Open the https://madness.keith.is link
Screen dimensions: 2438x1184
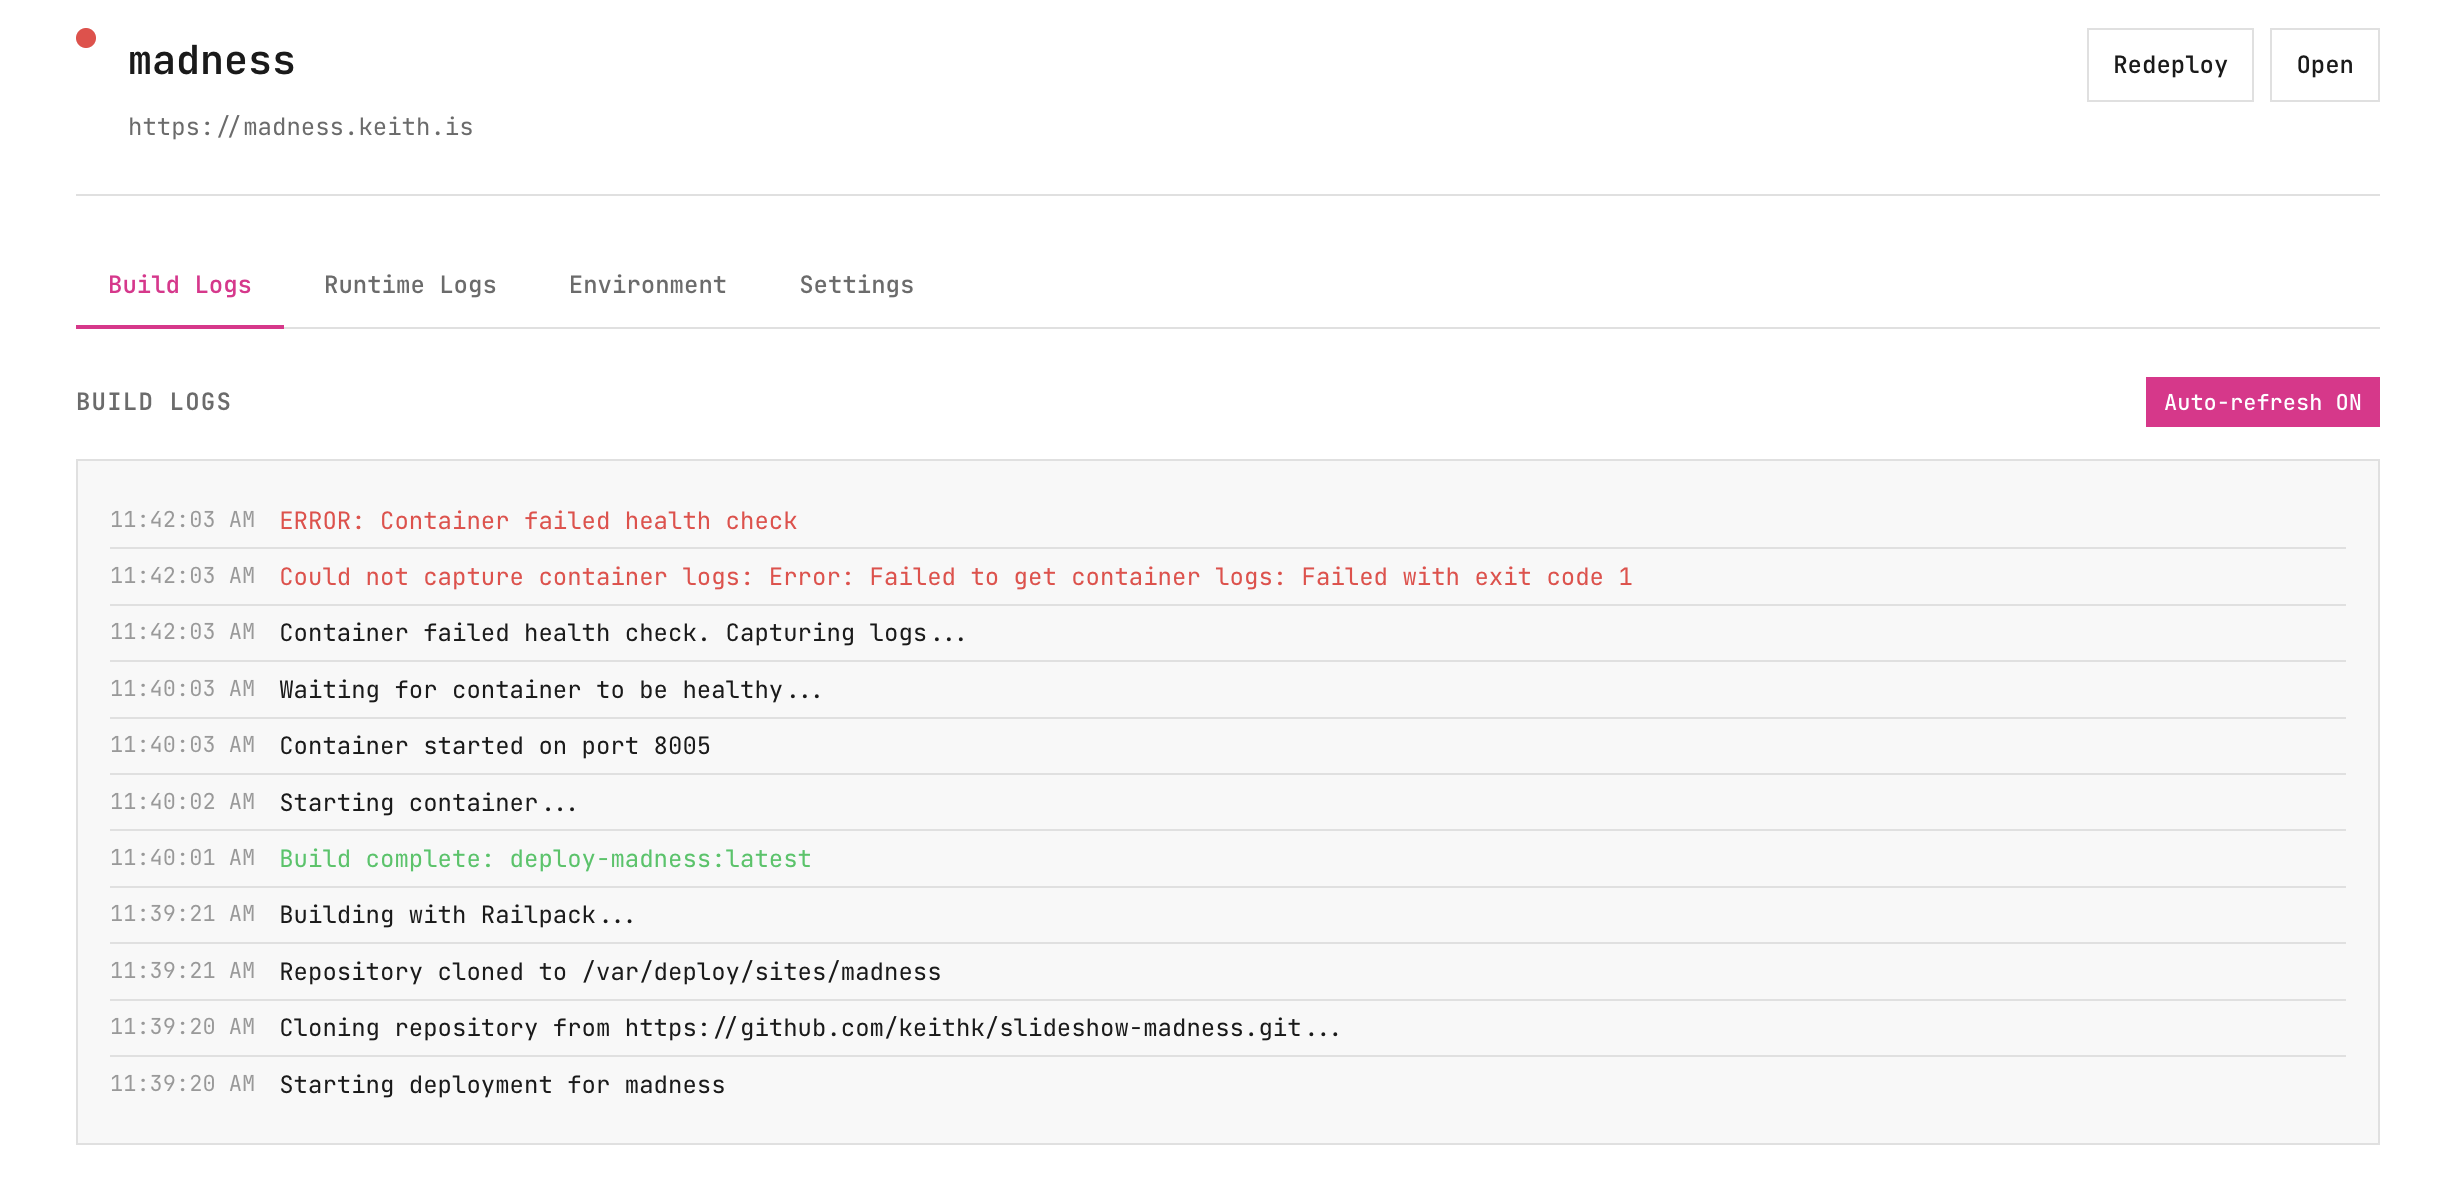[x=300, y=127]
